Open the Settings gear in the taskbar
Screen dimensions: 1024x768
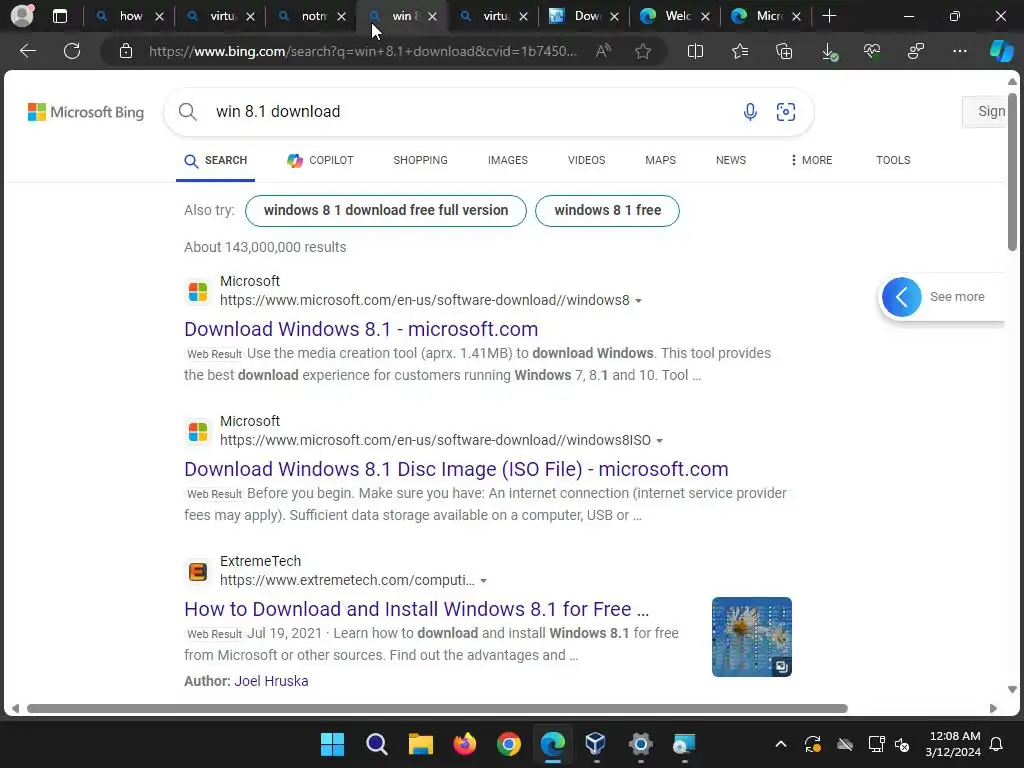click(x=641, y=744)
